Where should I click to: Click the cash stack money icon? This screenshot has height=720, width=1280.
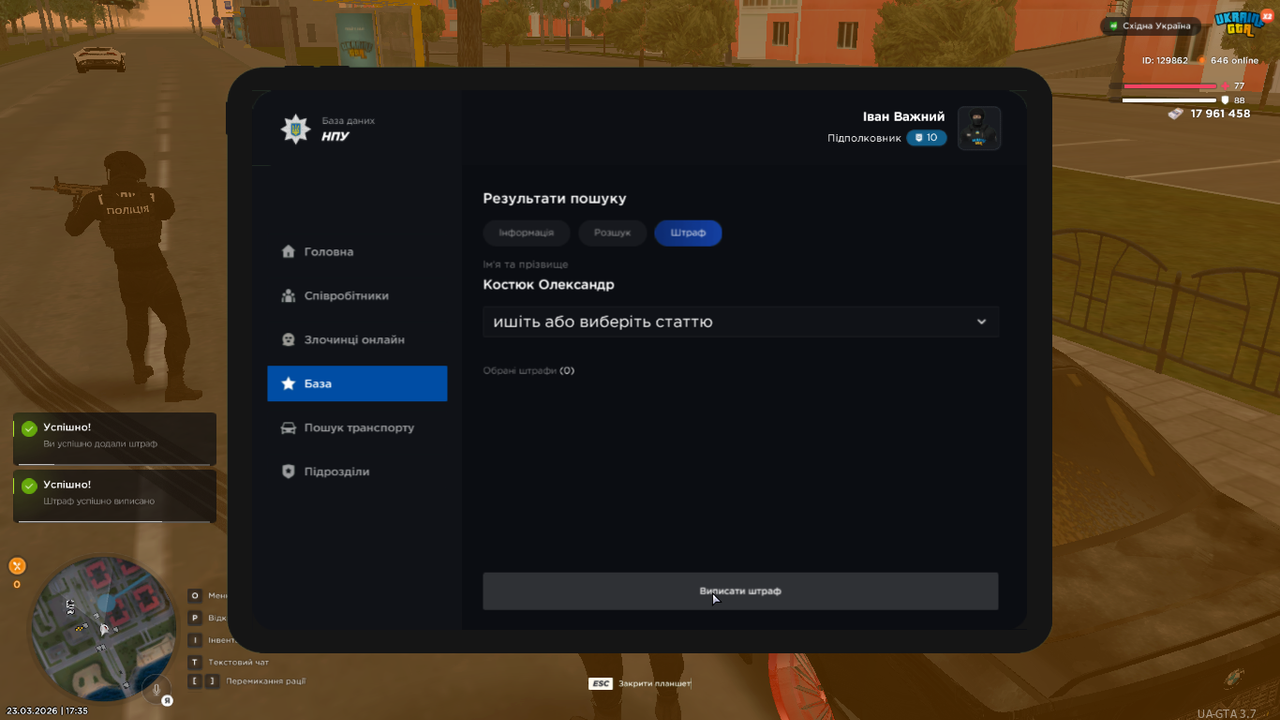coord(1176,114)
